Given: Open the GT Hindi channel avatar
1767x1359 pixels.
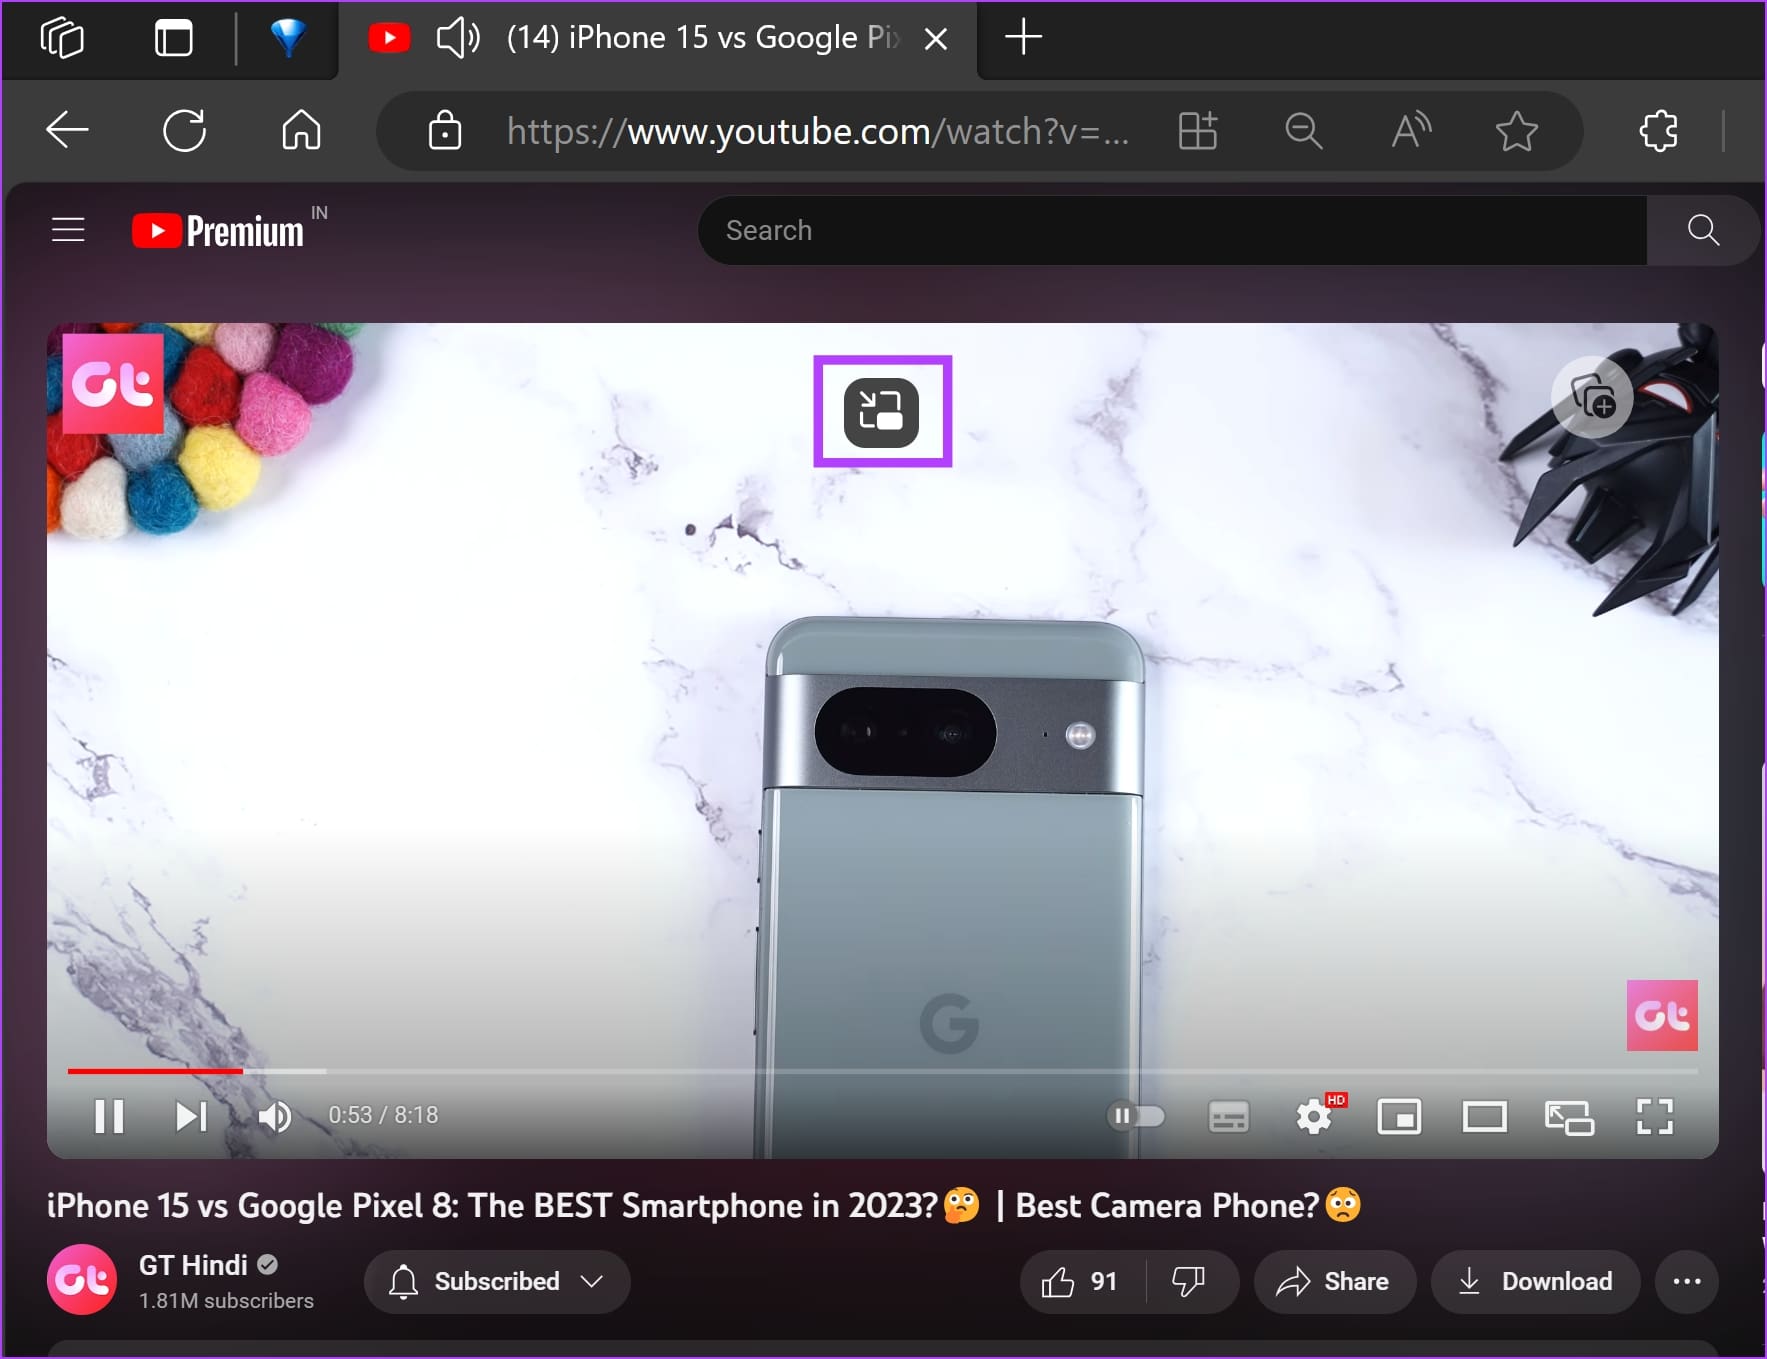Looking at the screenshot, I should 82,1279.
